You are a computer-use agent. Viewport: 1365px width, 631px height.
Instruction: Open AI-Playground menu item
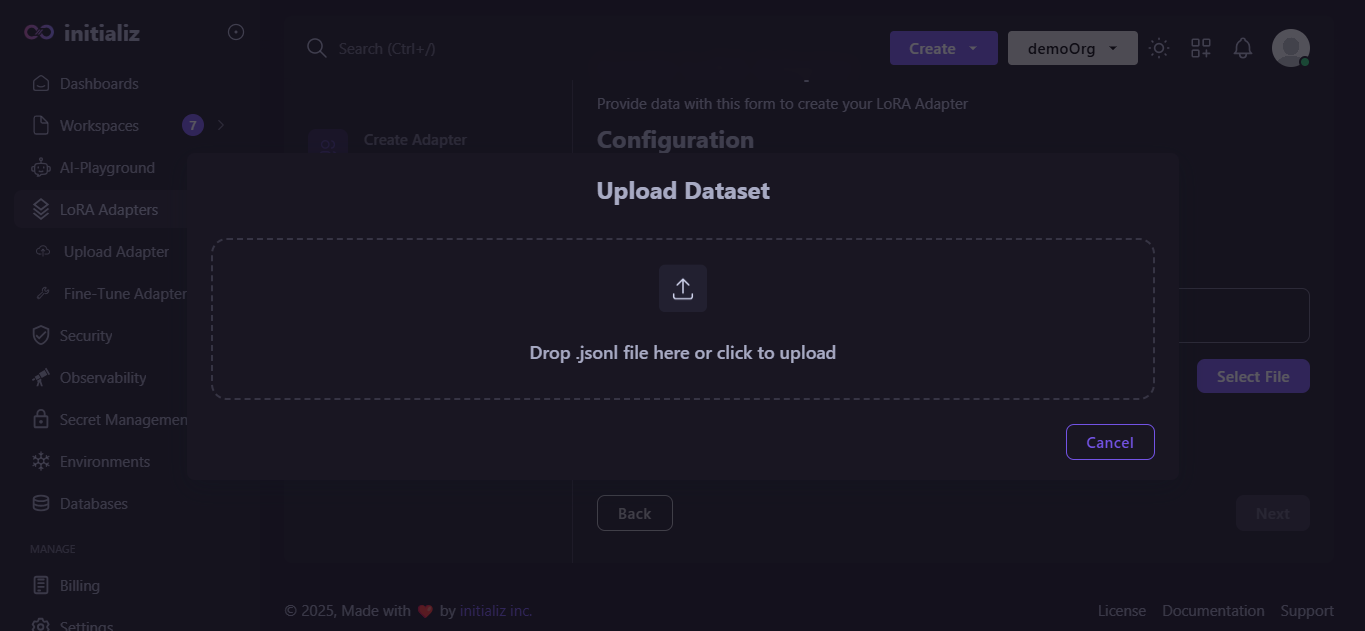[107, 168]
